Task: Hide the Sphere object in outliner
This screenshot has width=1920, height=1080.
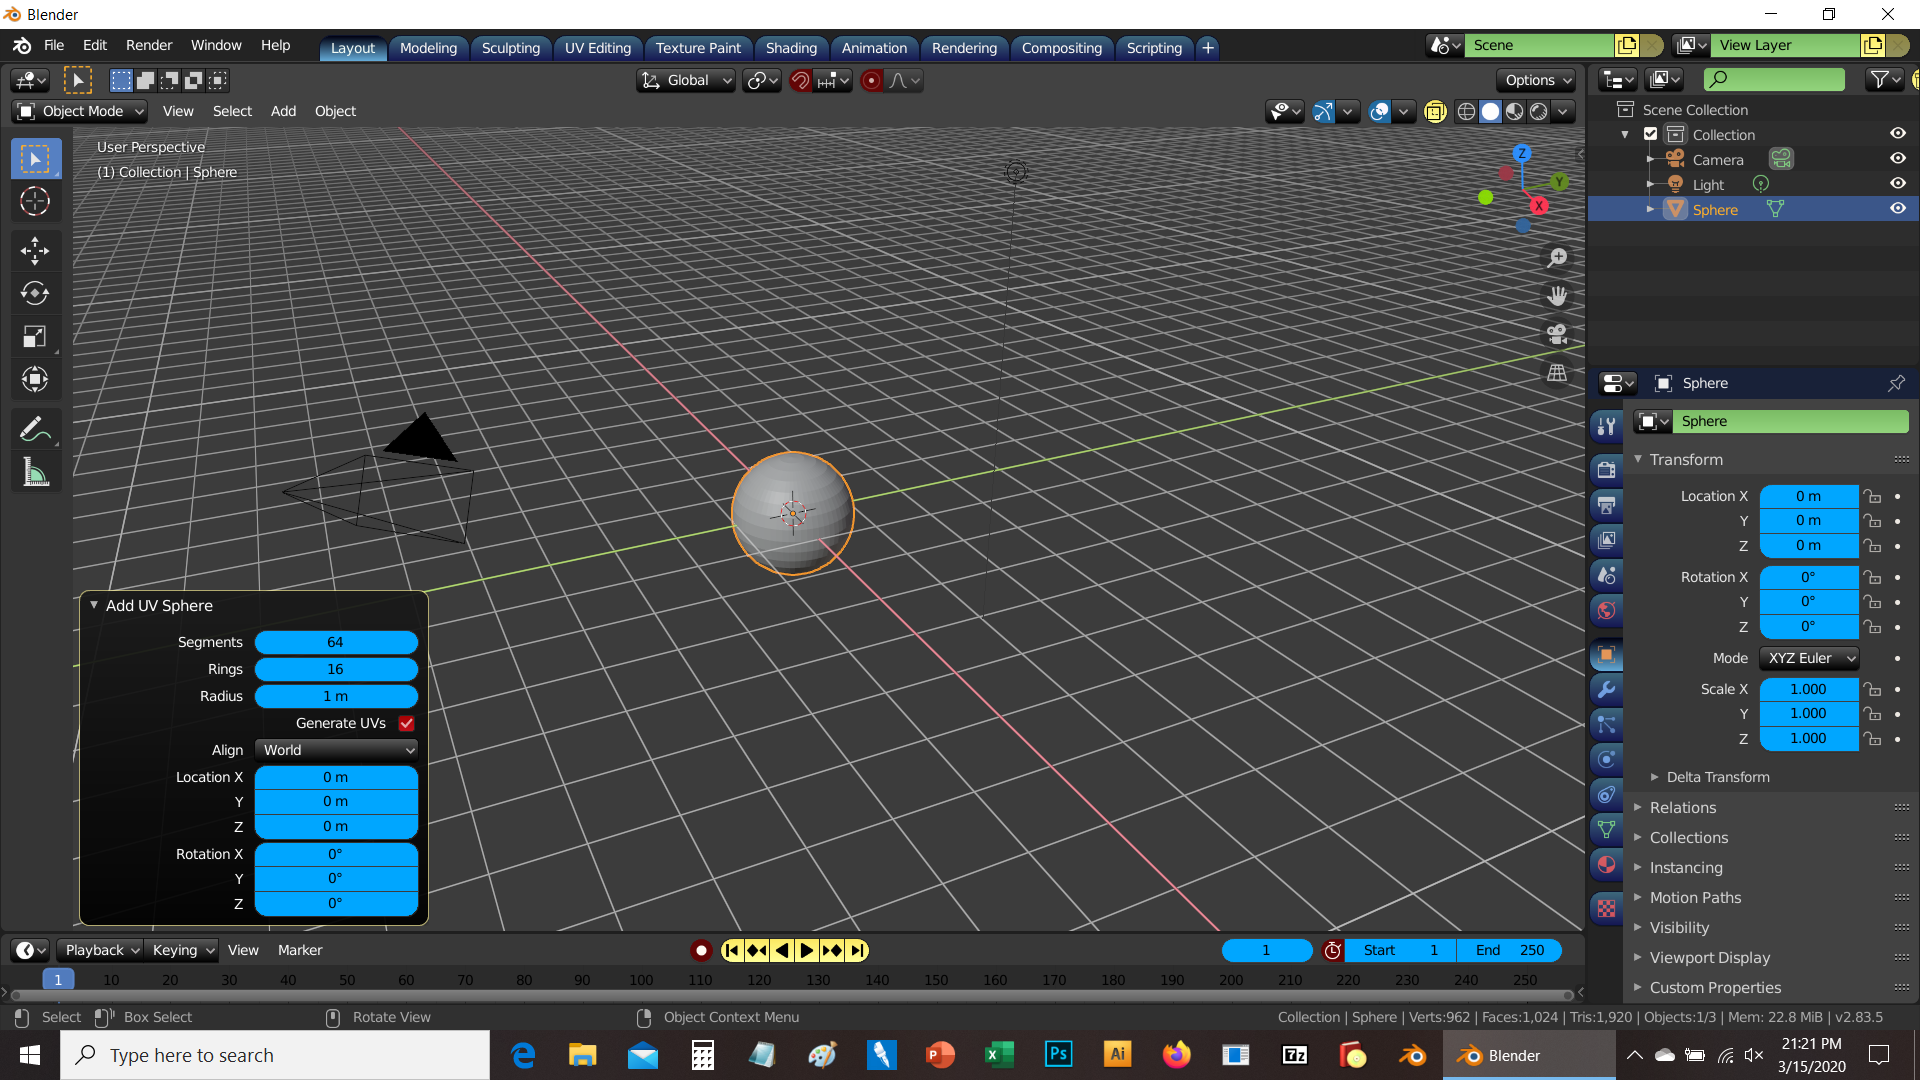Action: [1897, 209]
